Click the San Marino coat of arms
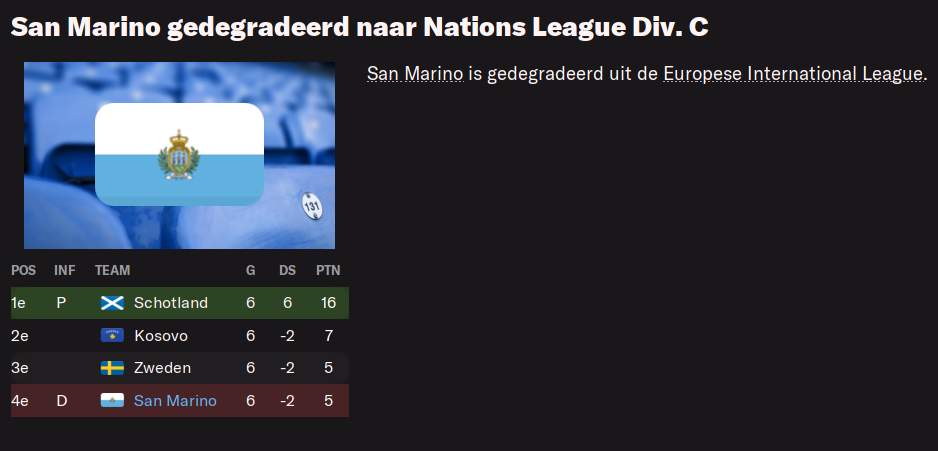This screenshot has width=938, height=451. tap(178, 154)
